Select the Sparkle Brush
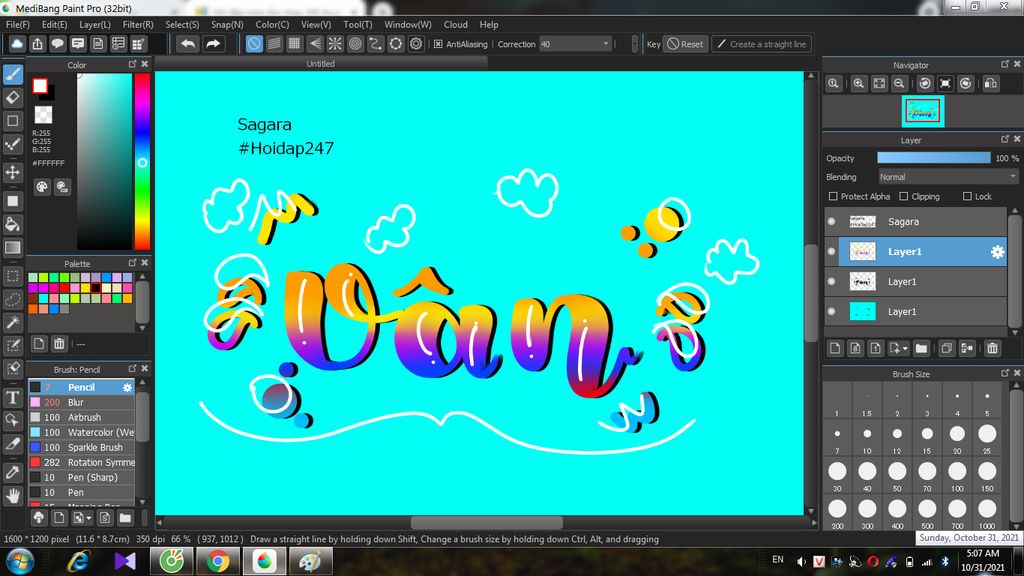 (82, 447)
